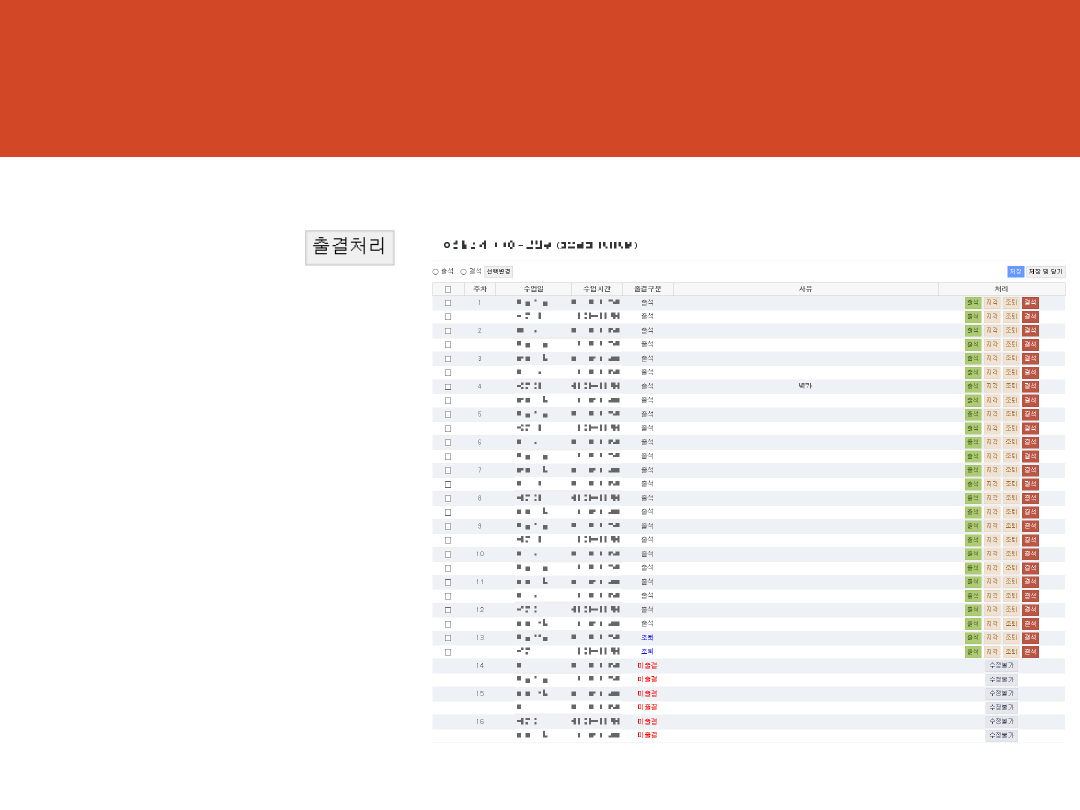Check the checkbox for week 1 row
The width and height of the screenshot is (1080, 810).
(448, 303)
